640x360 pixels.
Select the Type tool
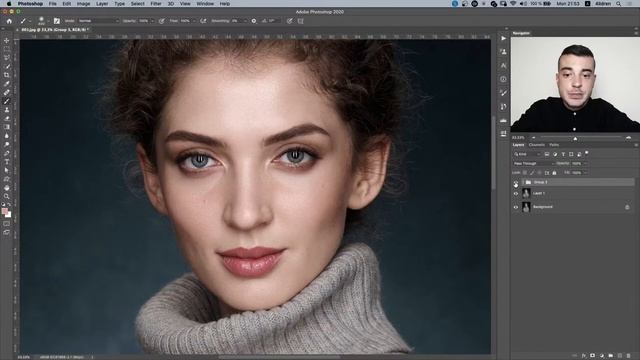[x=7, y=162]
